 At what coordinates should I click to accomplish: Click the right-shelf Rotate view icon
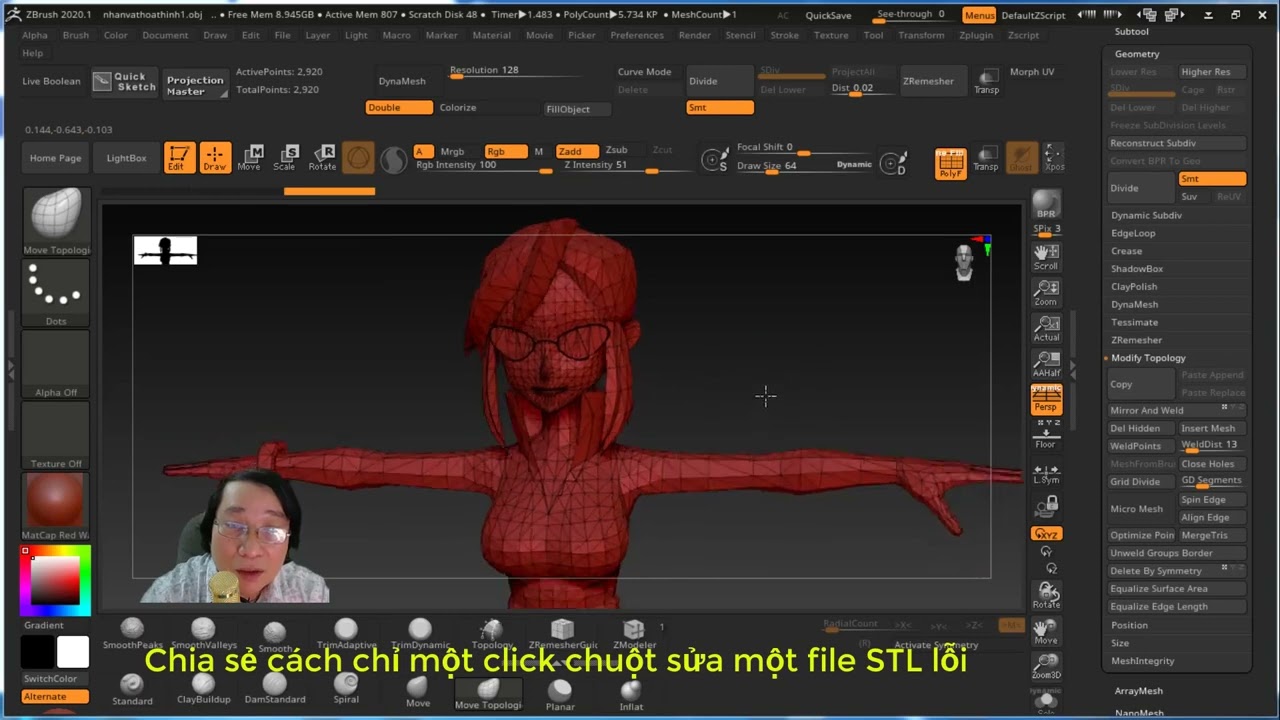pyautogui.click(x=1046, y=596)
